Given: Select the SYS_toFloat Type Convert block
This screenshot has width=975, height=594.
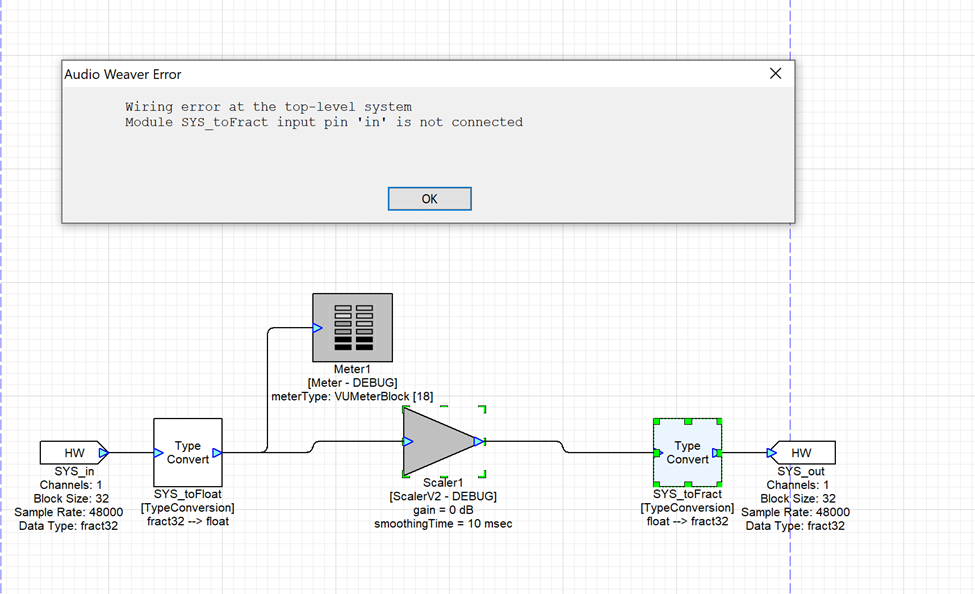Looking at the screenshot, I should (187, 452).
